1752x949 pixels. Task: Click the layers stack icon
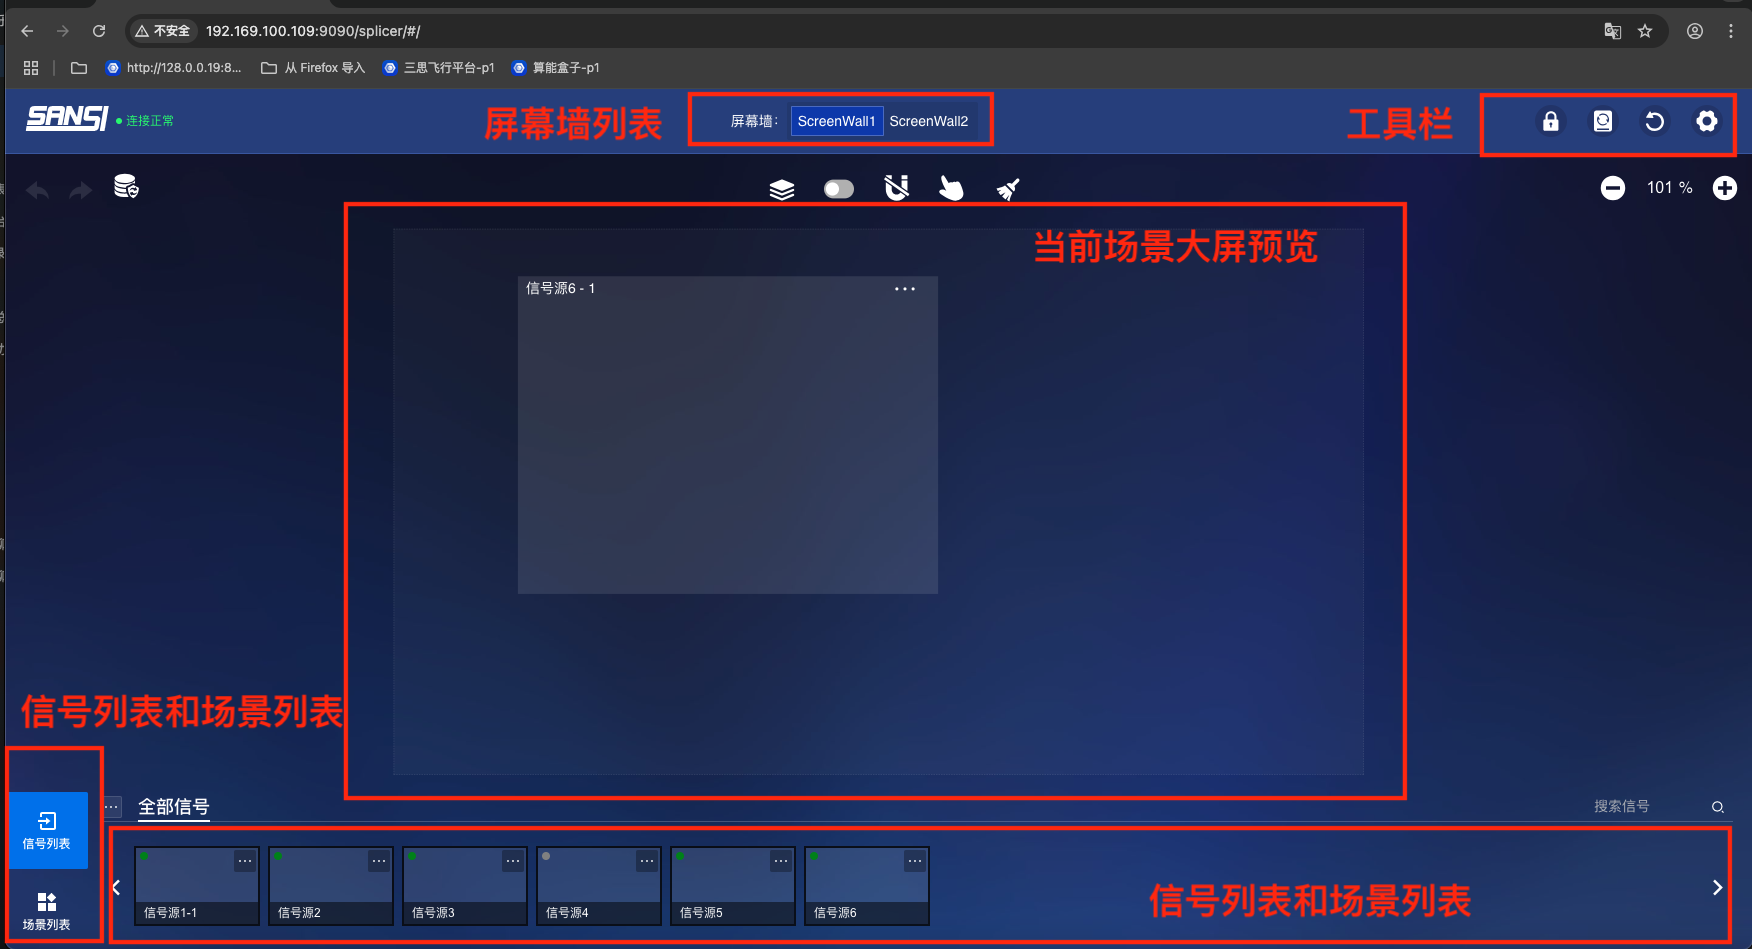782,189
